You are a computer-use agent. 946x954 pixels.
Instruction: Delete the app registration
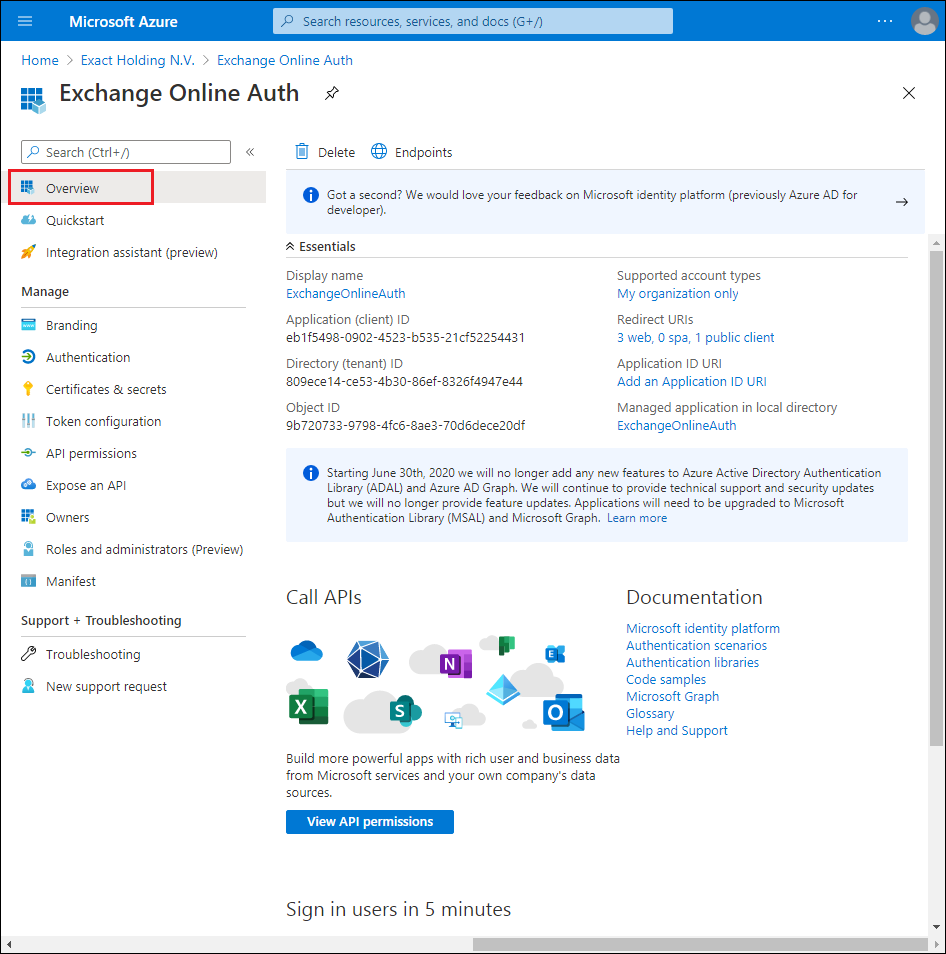click(x=325, y=152)
